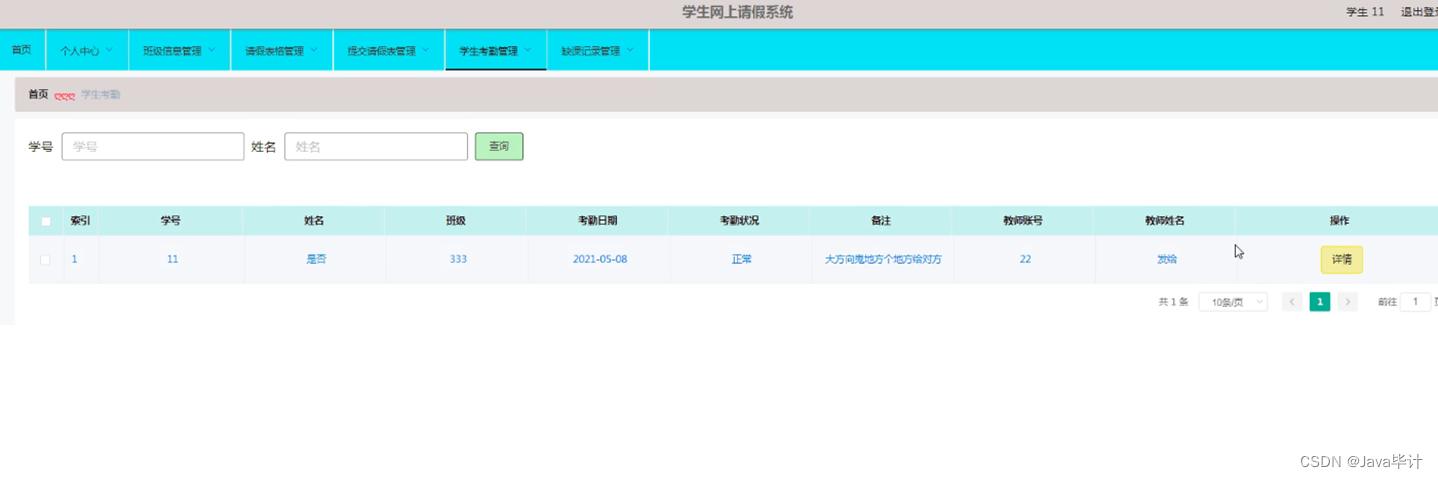Tick the select-all checkbox in table header
The height and width of the screenshot is (478, 1438).
46,221
